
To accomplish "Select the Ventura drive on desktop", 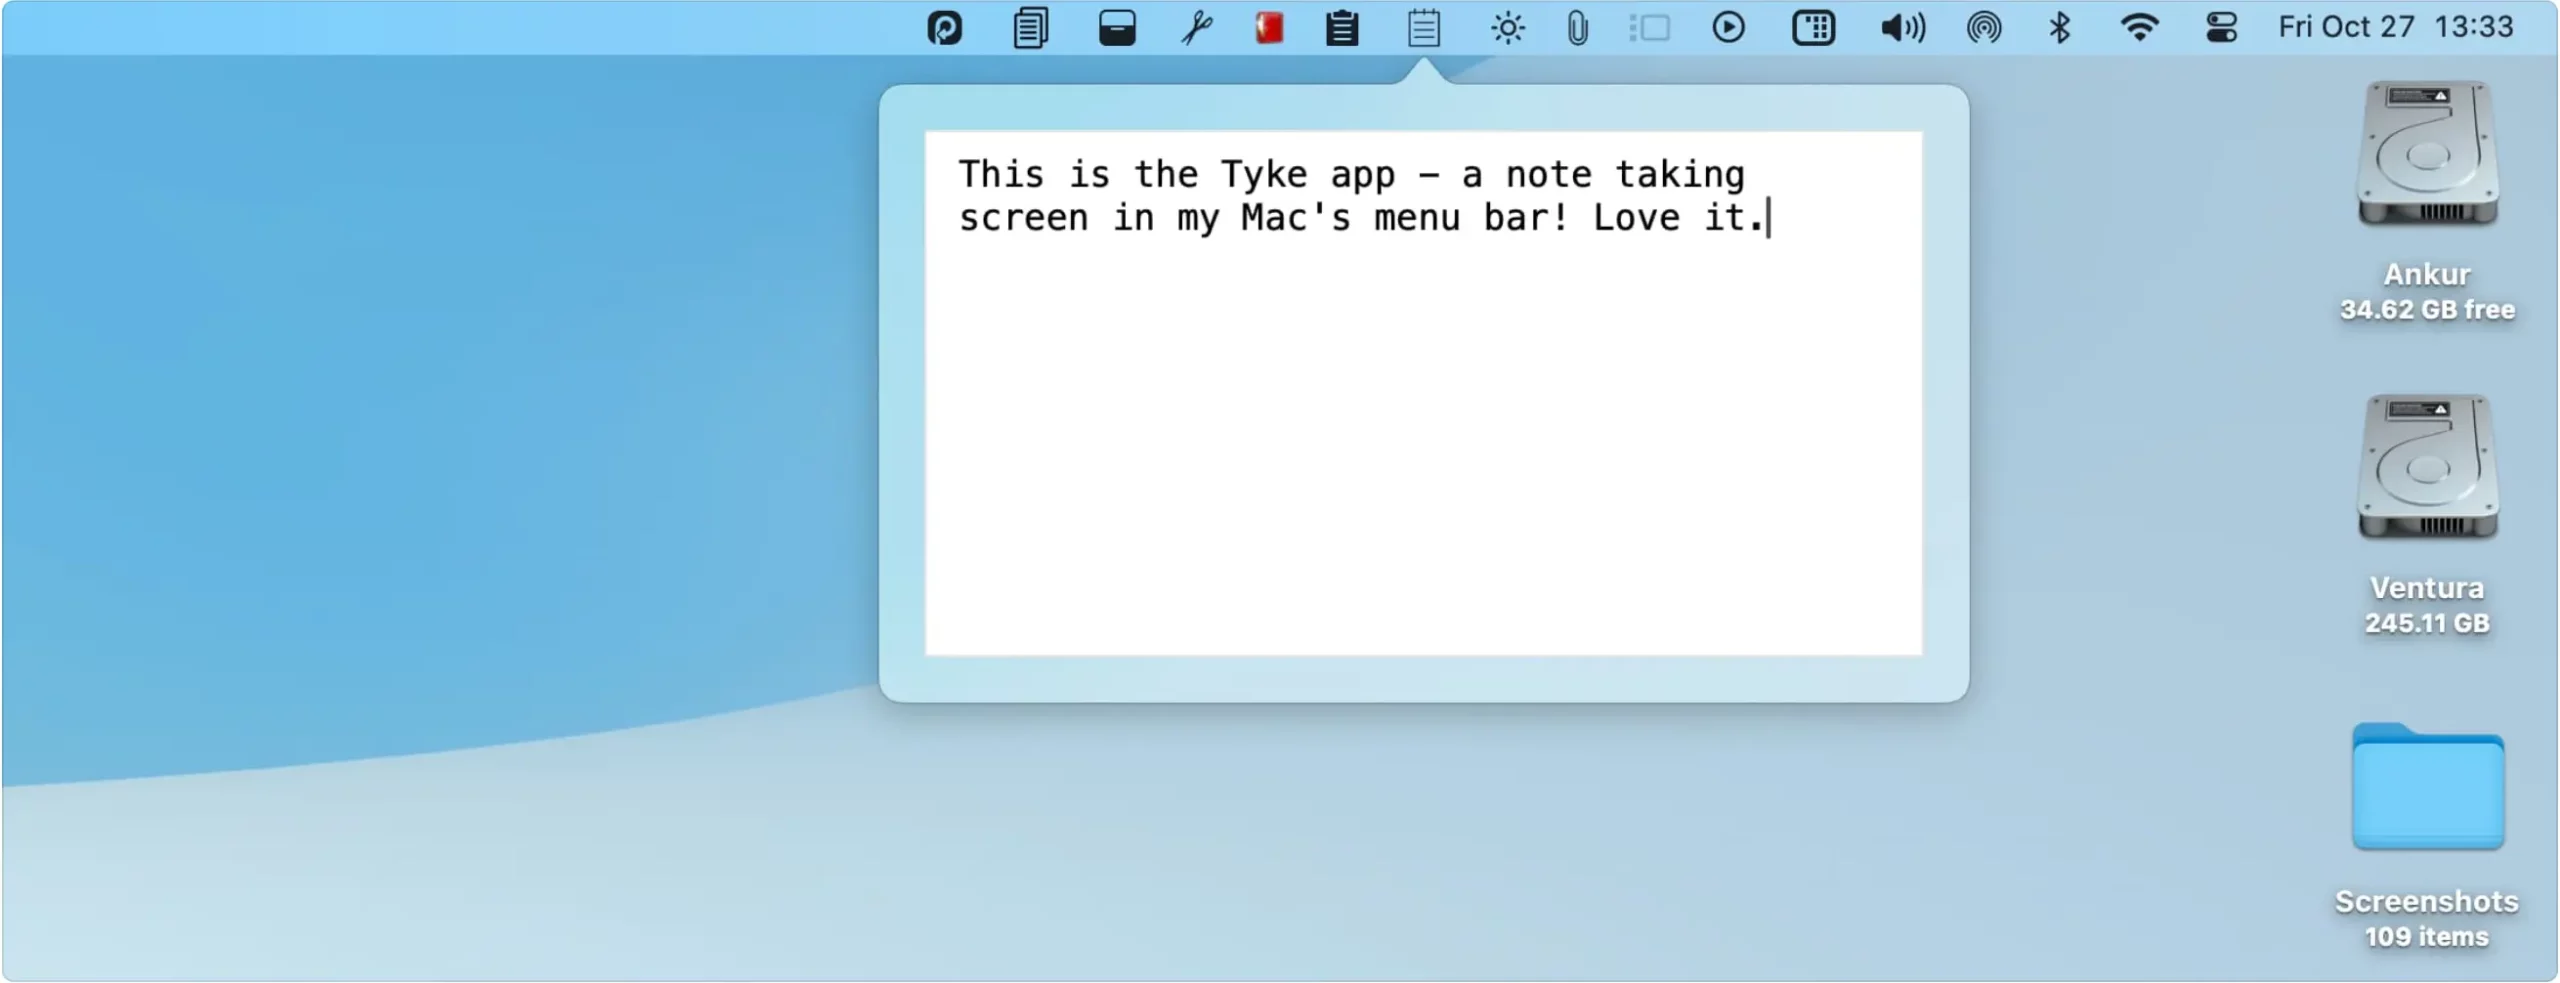I will point(2428,468).
